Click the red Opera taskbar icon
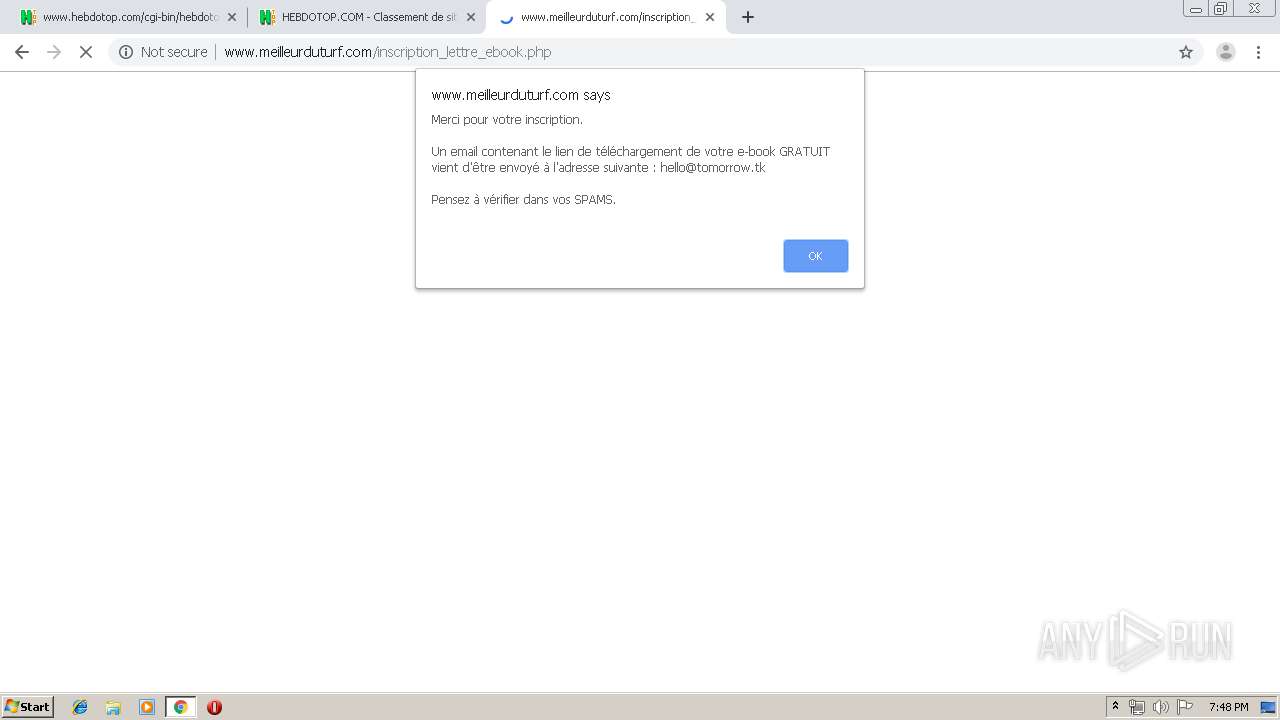The width and height of the screenshot is (1280, 720). (214, 707)
